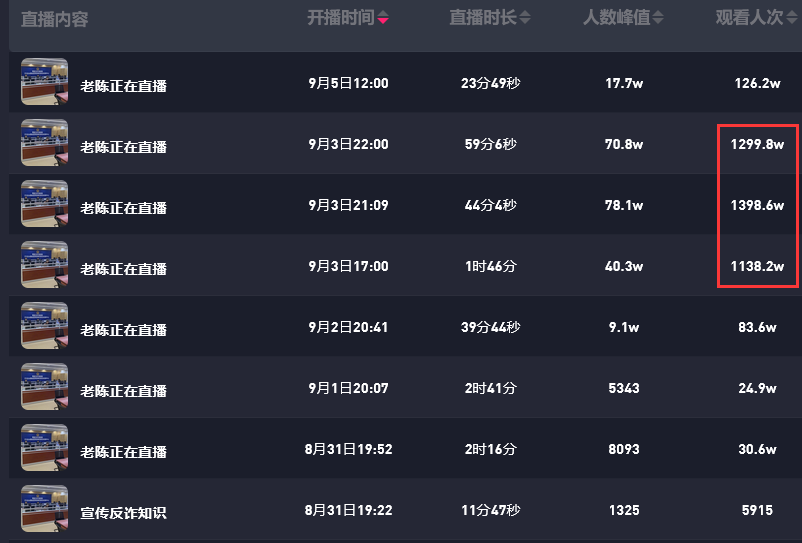Click the 直播时长 header text
The width and height of the screenshot is (802, 543).
483,18
